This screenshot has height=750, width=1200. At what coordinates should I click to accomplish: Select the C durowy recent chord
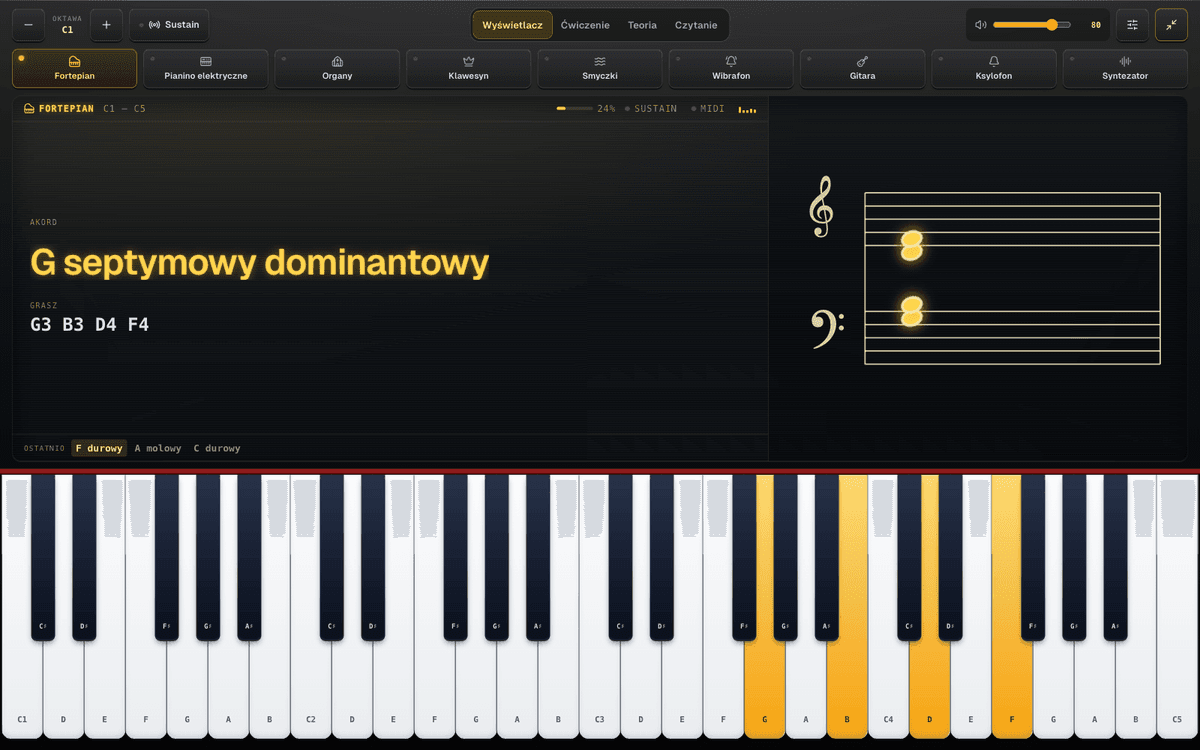[217, 448]
